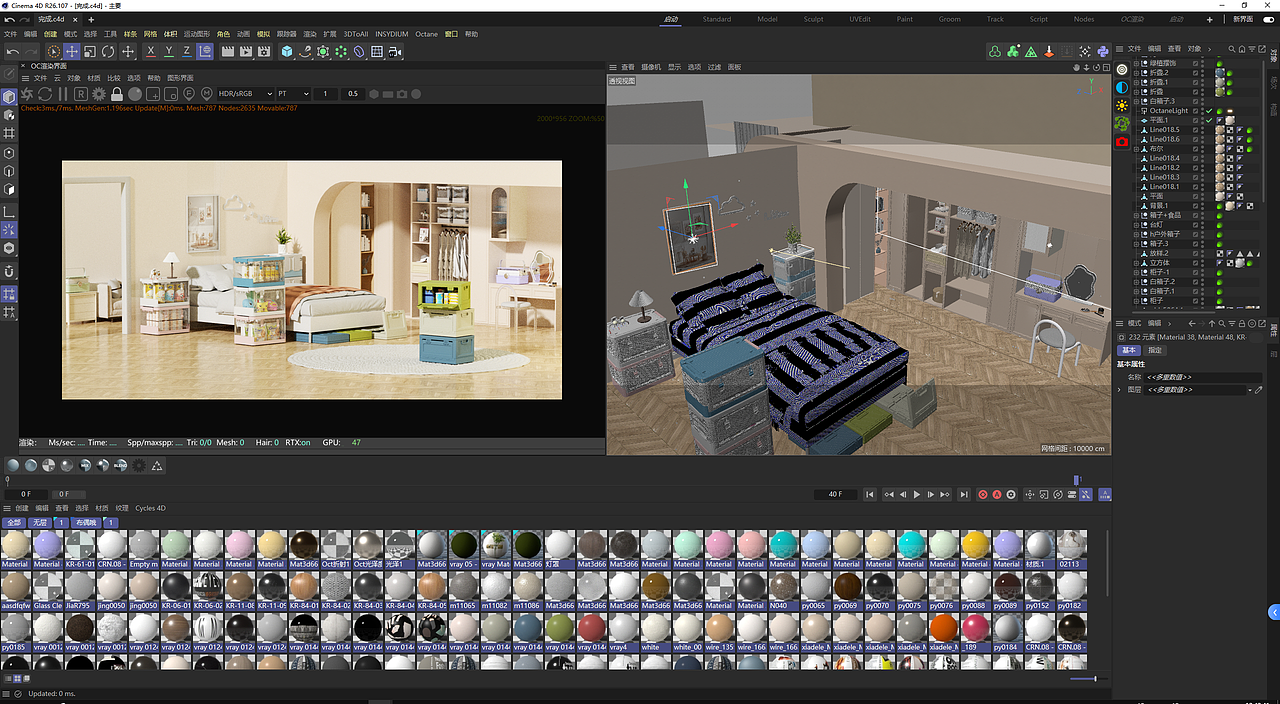
Task: Expand the 图层 property row
Action: pyautogui.click(x=1120, y=389)
